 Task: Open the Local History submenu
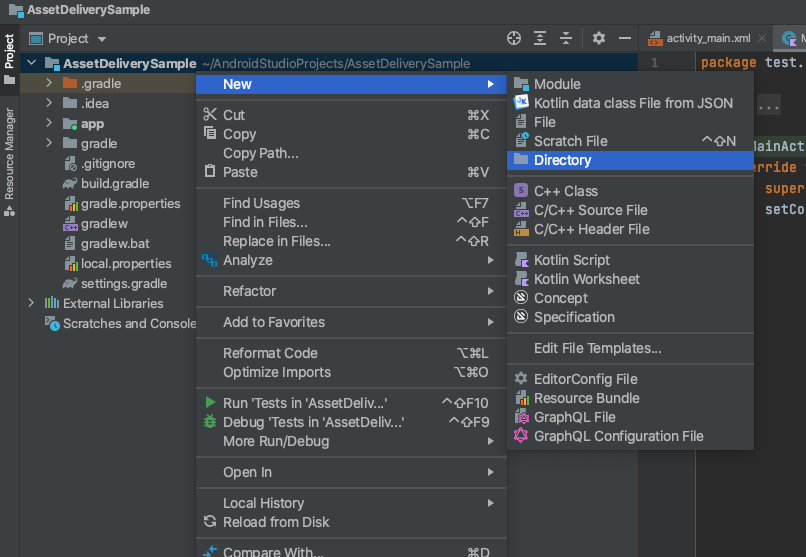351,503
